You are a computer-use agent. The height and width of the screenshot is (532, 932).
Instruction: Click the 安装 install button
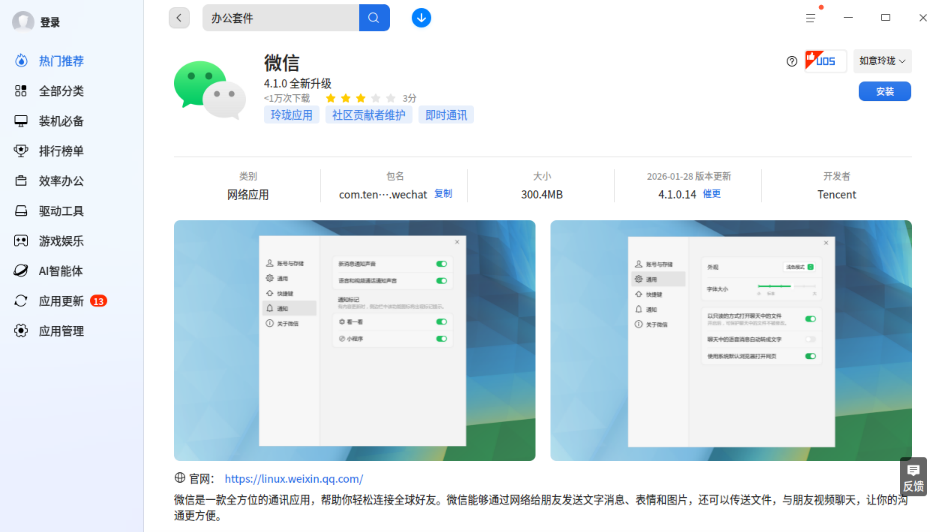pyautogui.click(x=884, y=92)
